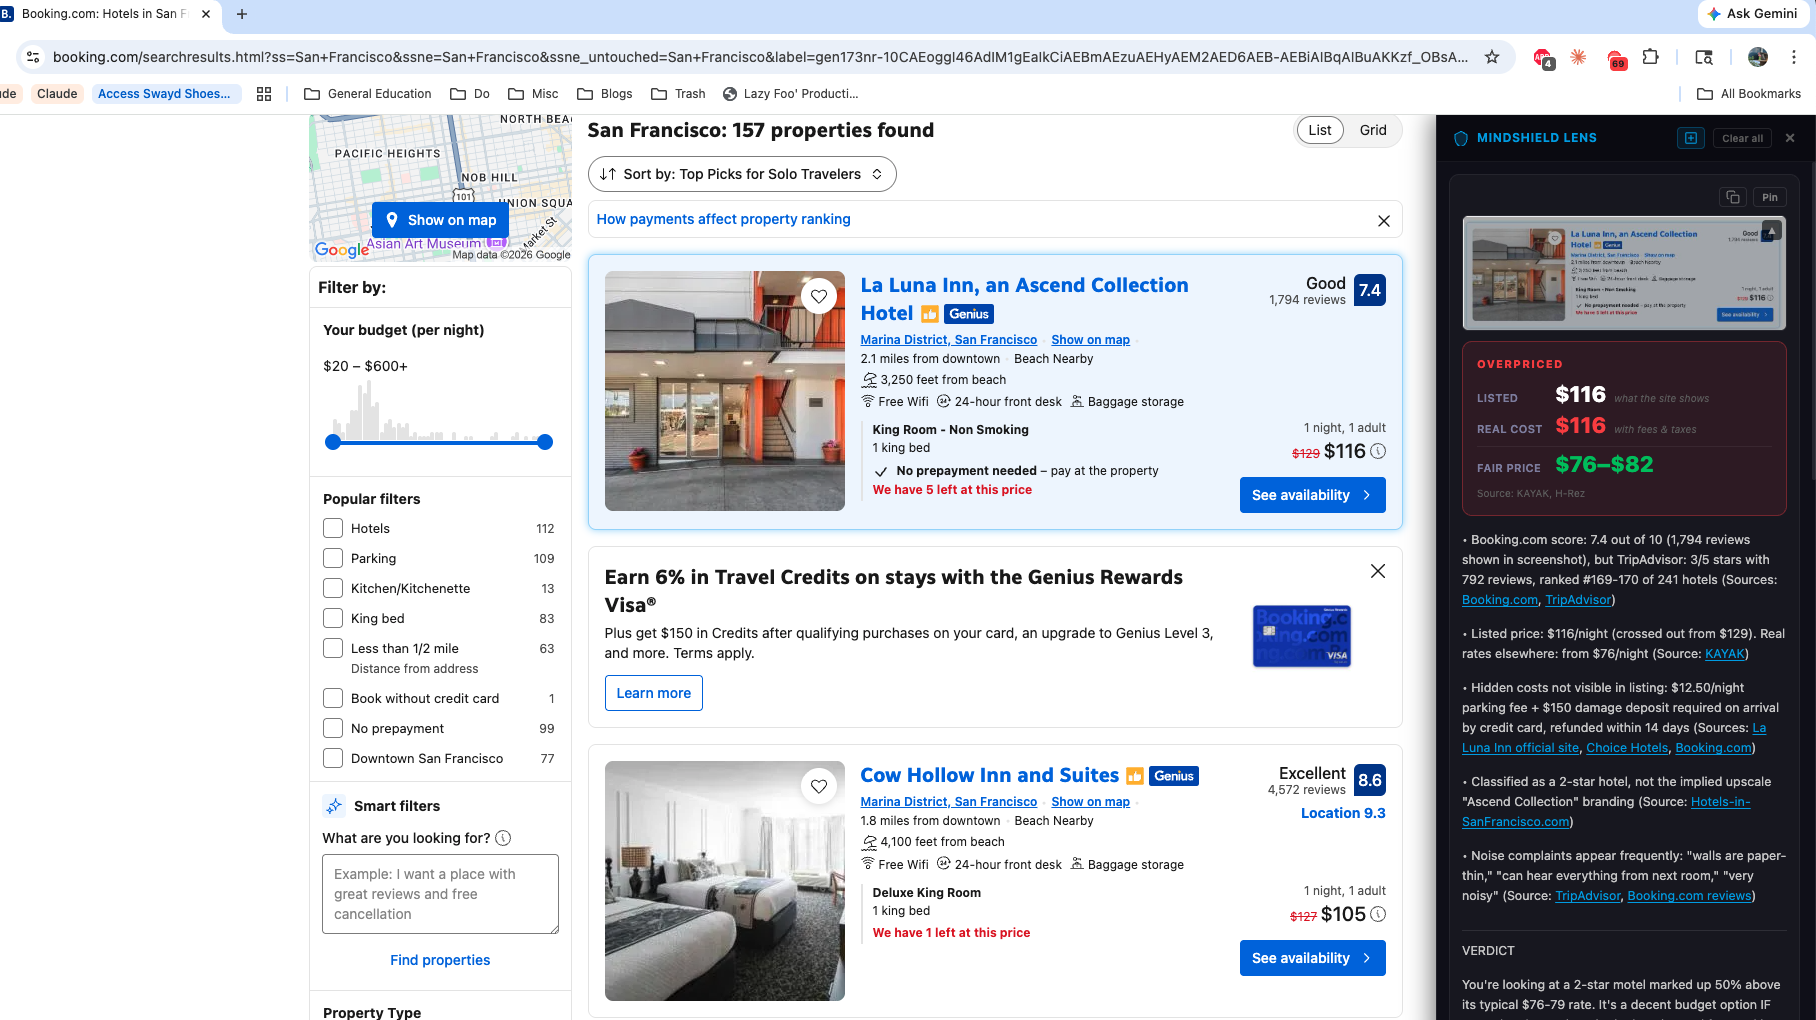1816x1020 pixels.
Task: Enable the Hotels filter checkbox
Action: point(332,528)
